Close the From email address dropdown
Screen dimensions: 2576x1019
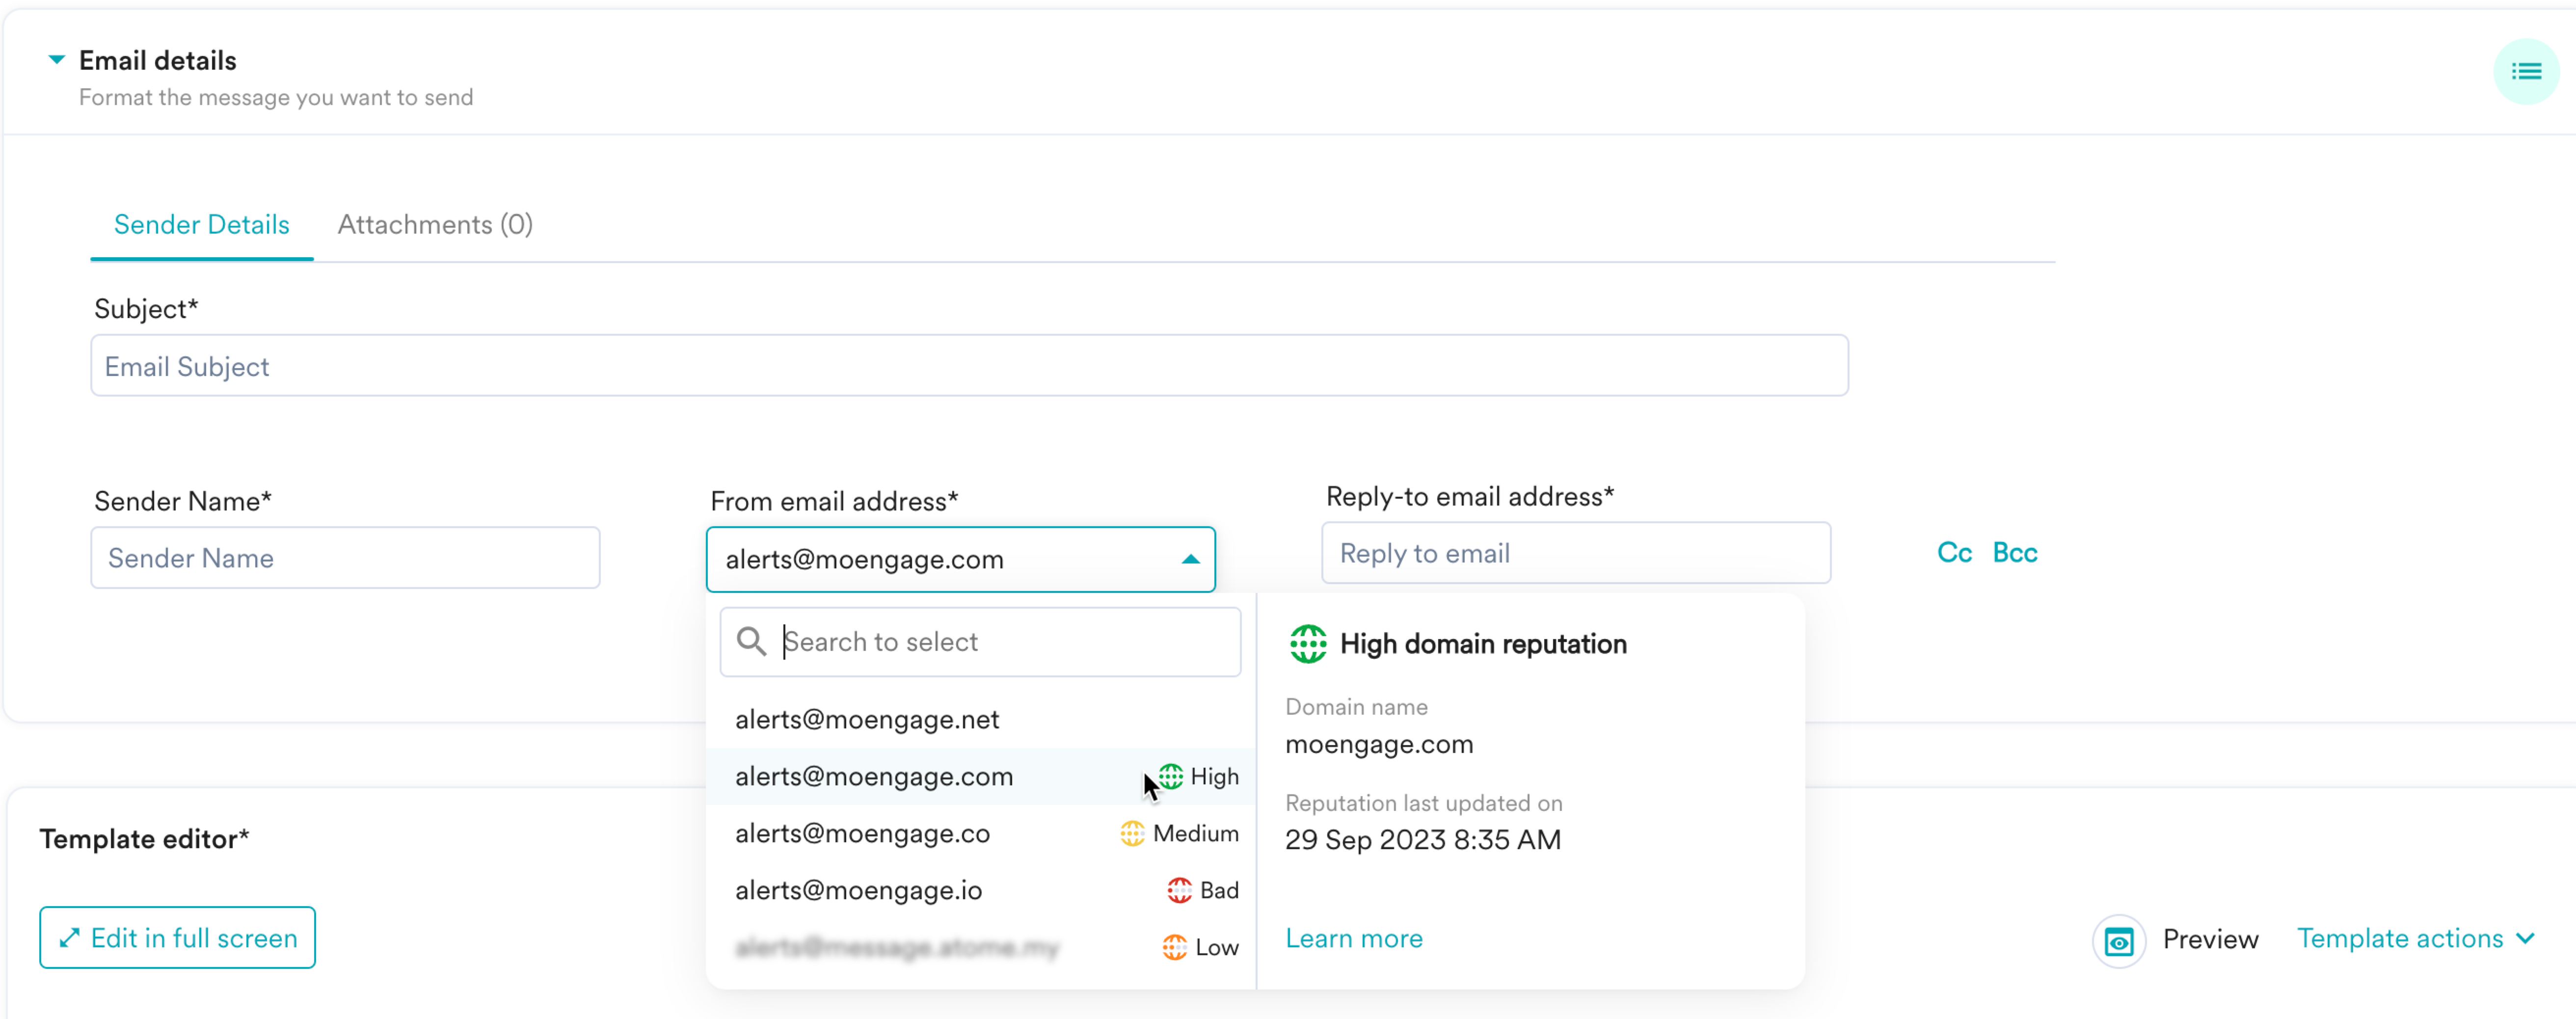1190,559
